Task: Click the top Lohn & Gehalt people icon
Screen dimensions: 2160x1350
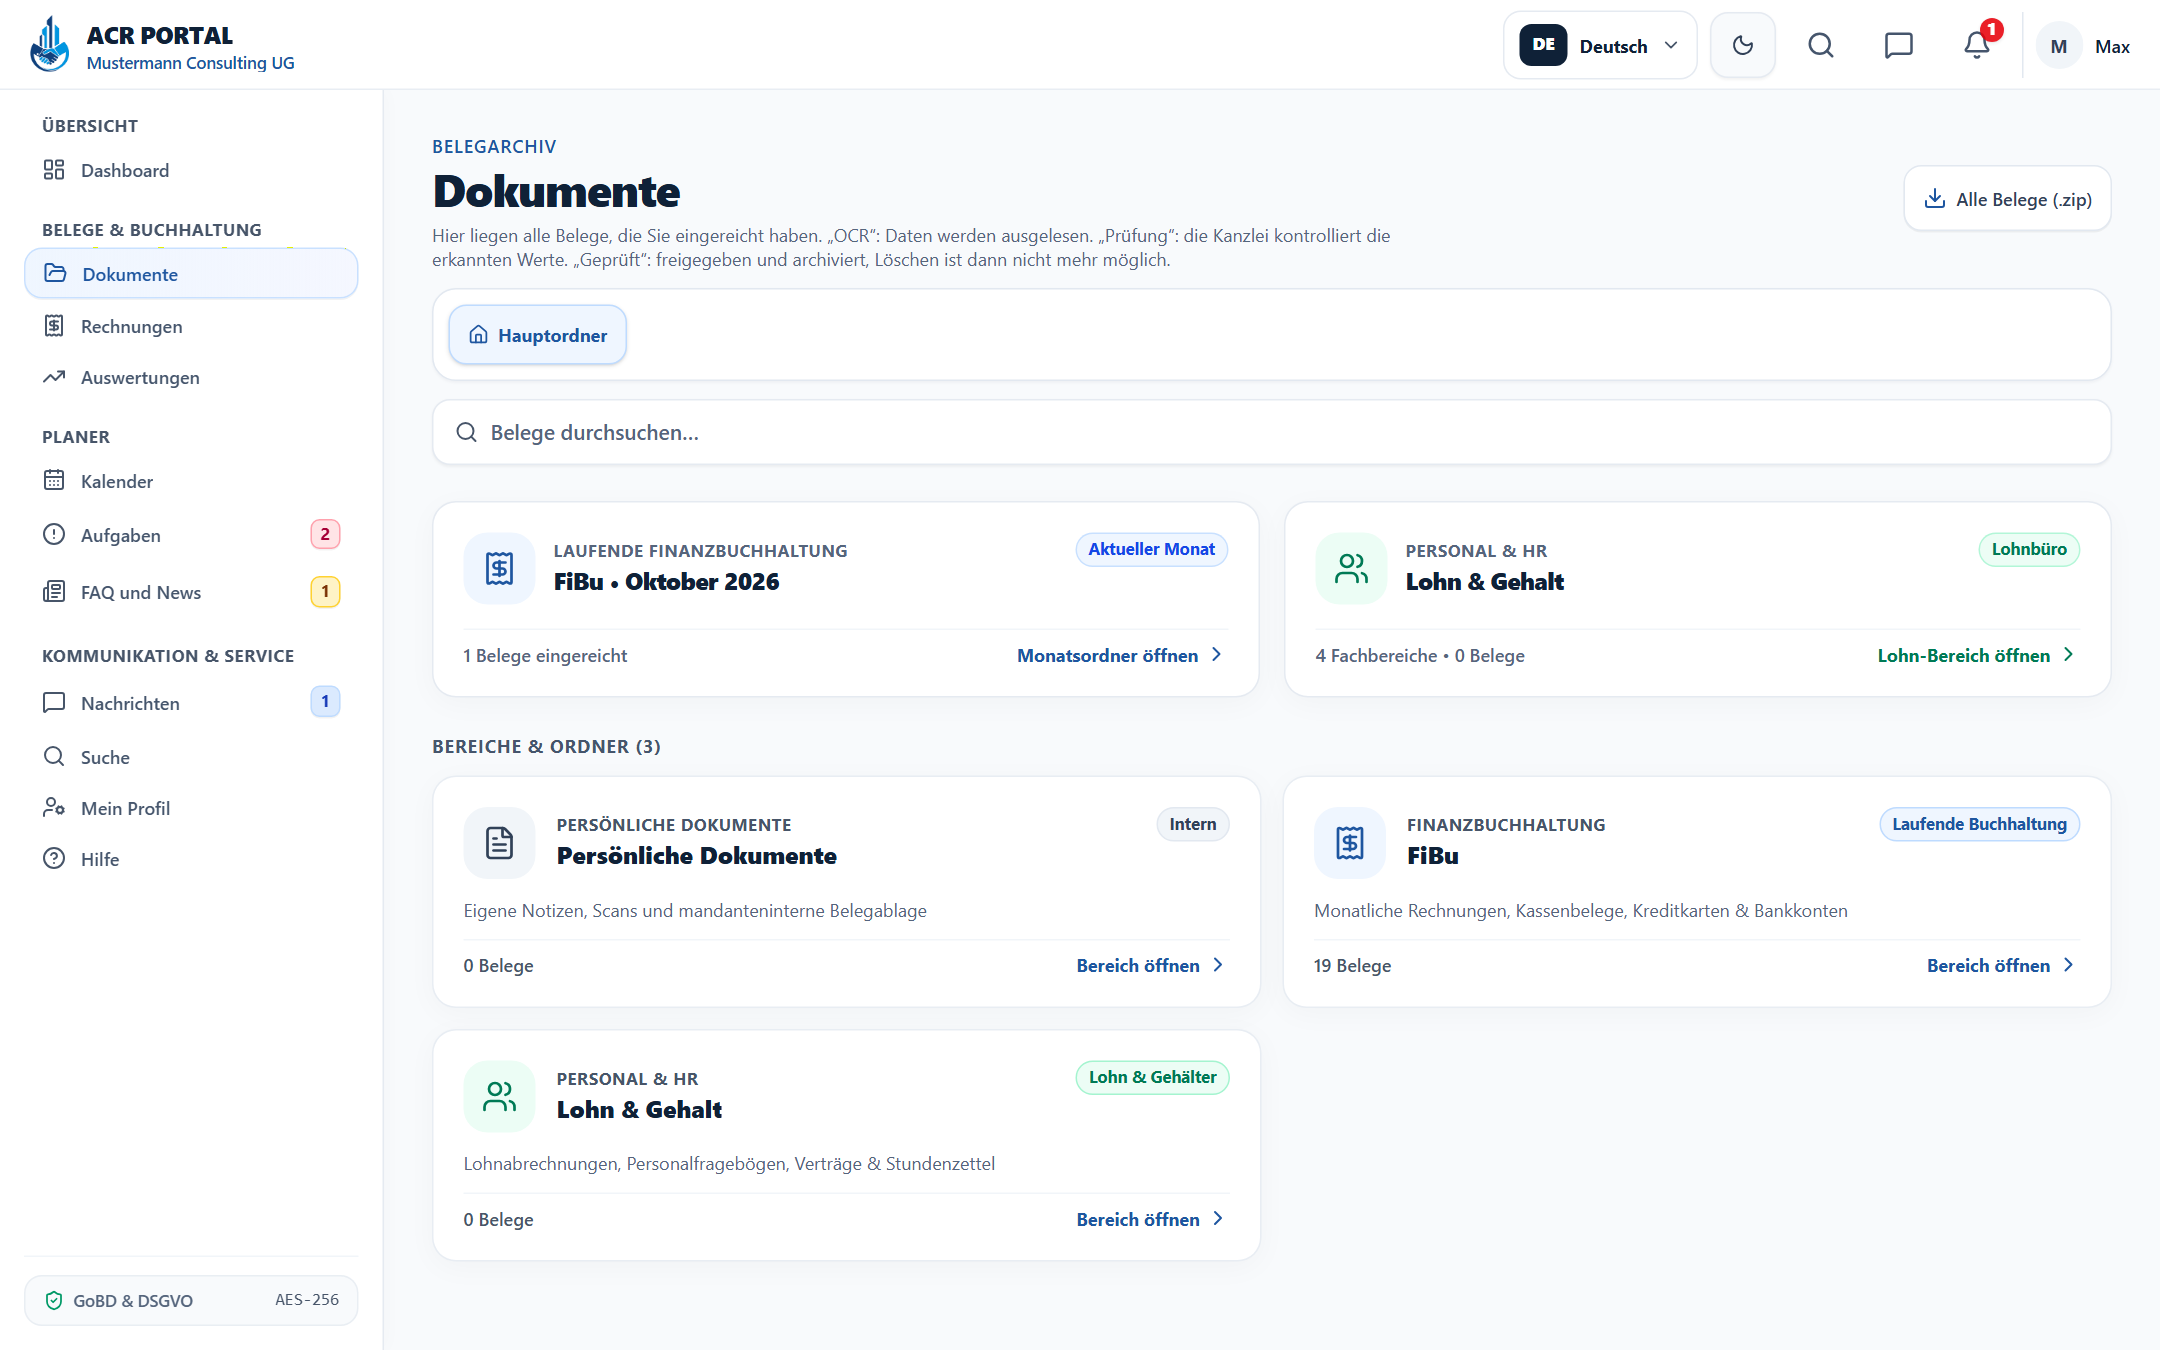Action: pos(1351,568)
